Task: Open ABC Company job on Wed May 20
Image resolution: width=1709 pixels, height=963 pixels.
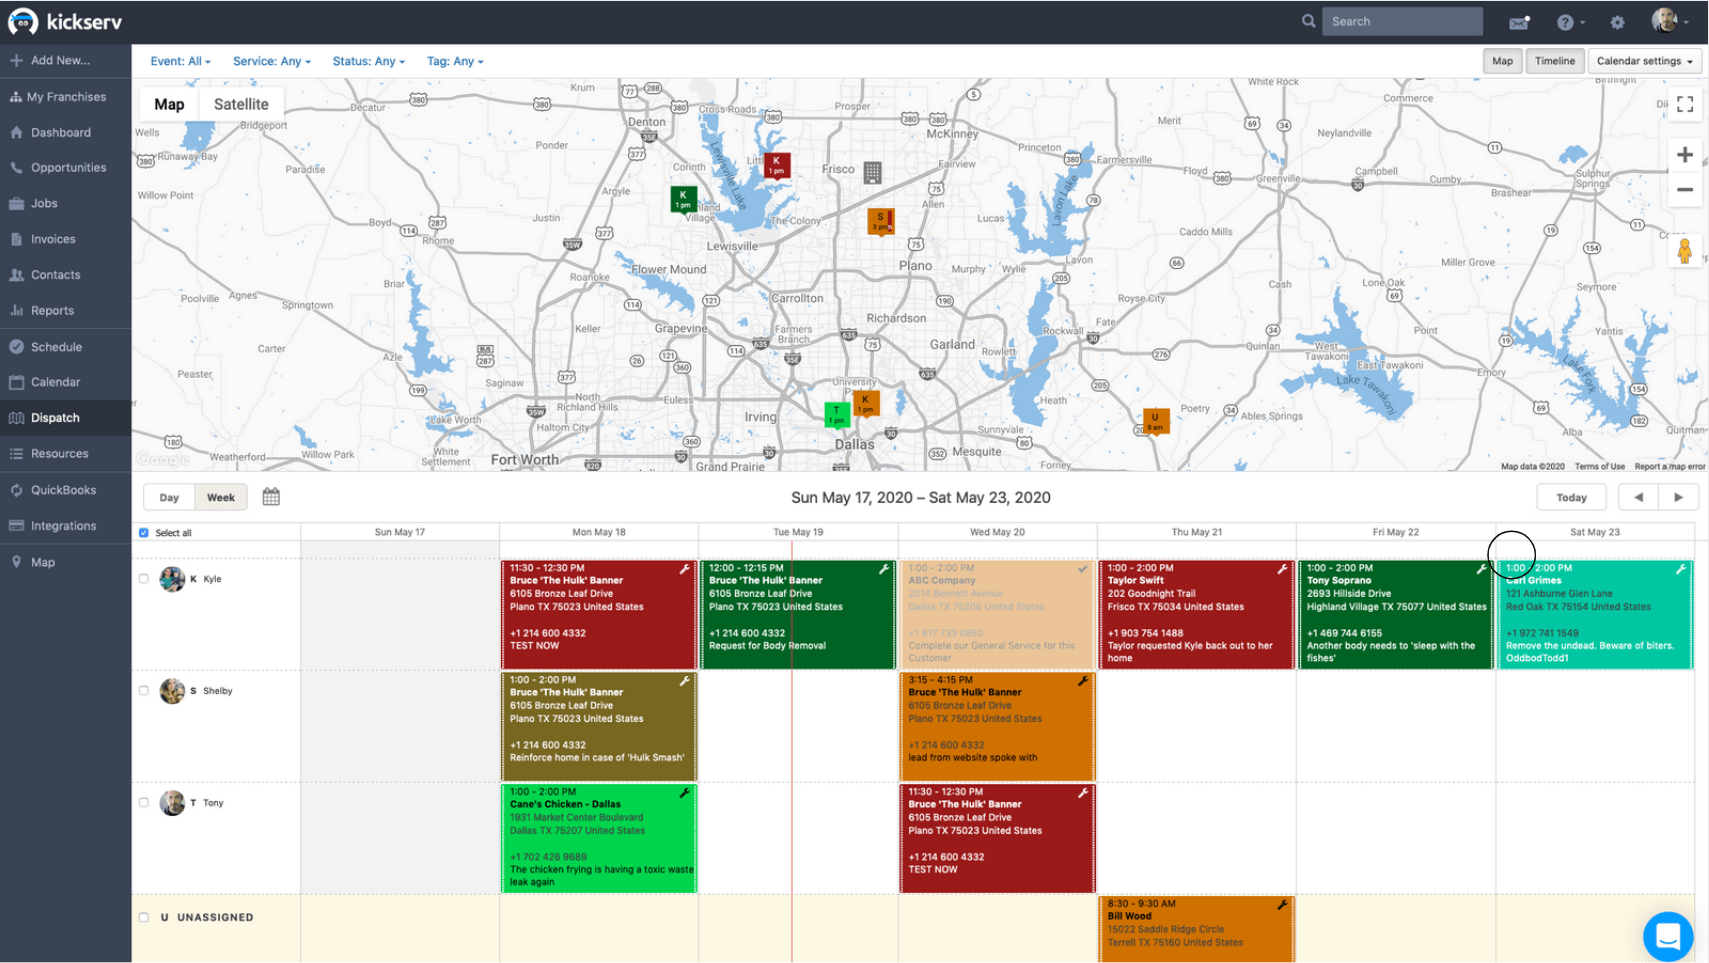Action: [997, 614]
